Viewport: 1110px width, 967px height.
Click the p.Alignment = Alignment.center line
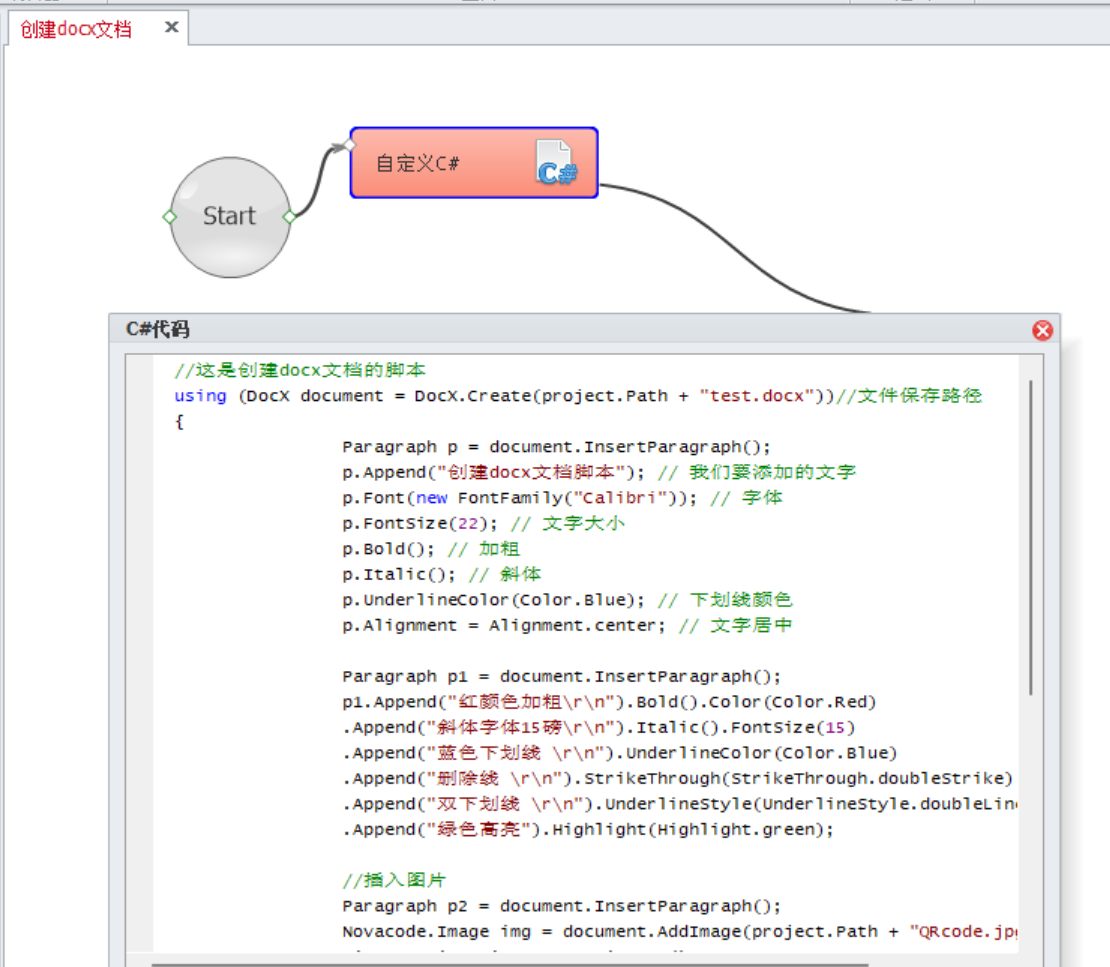[x=568, y=625]
